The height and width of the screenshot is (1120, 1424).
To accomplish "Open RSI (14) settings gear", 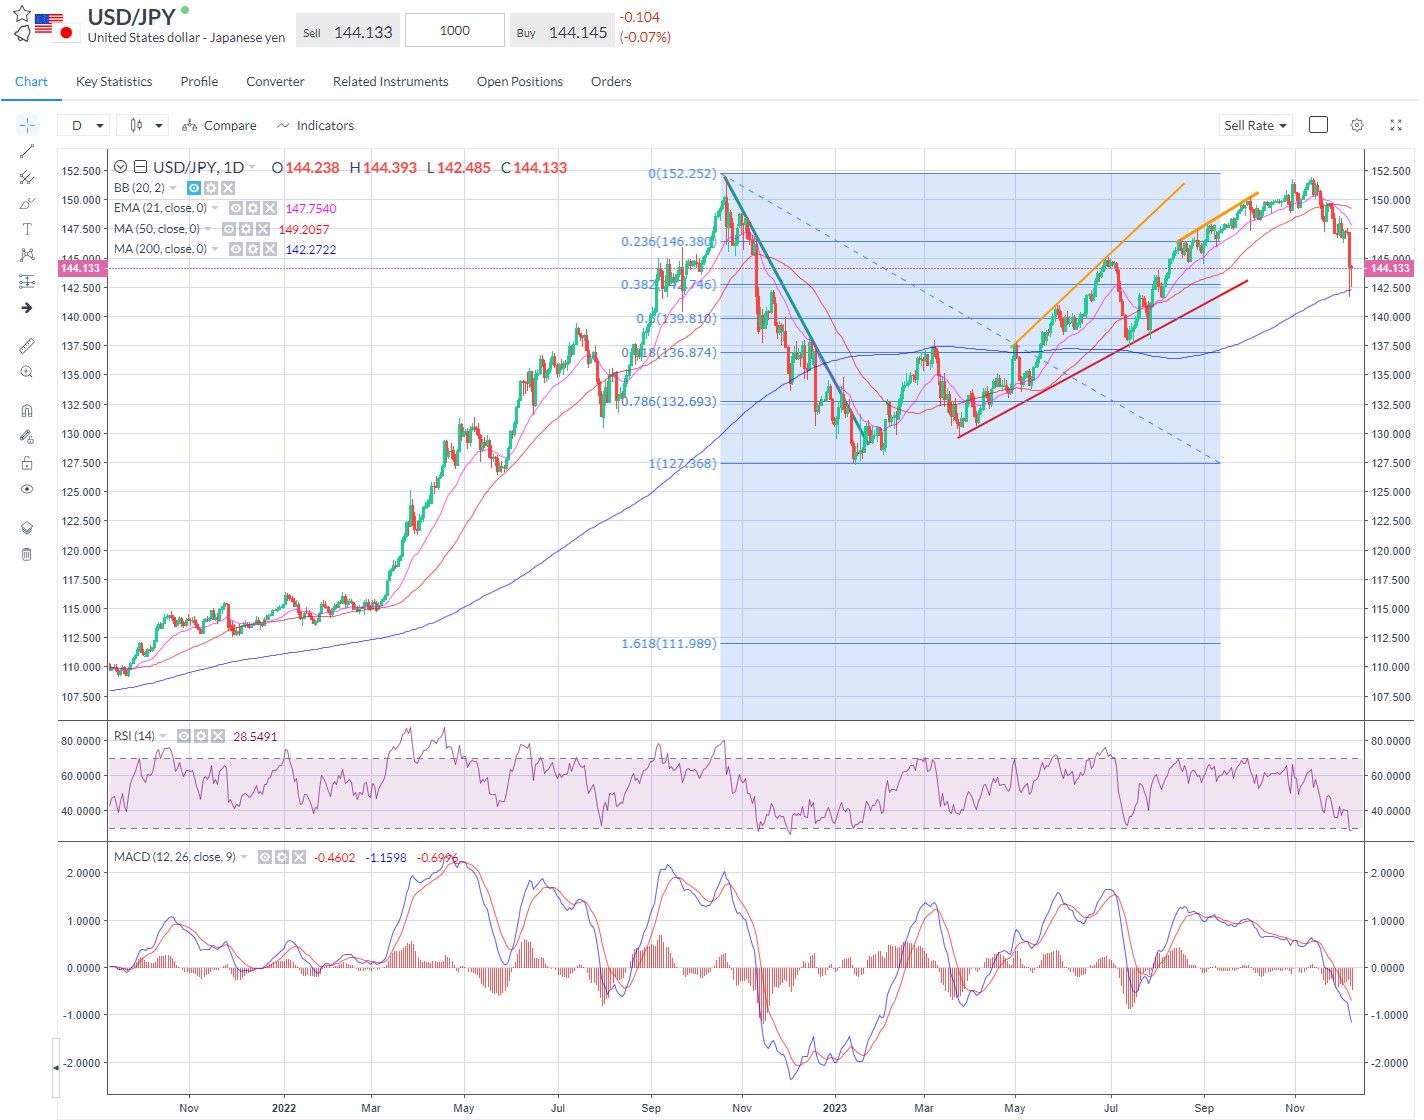I will [201, 736].
